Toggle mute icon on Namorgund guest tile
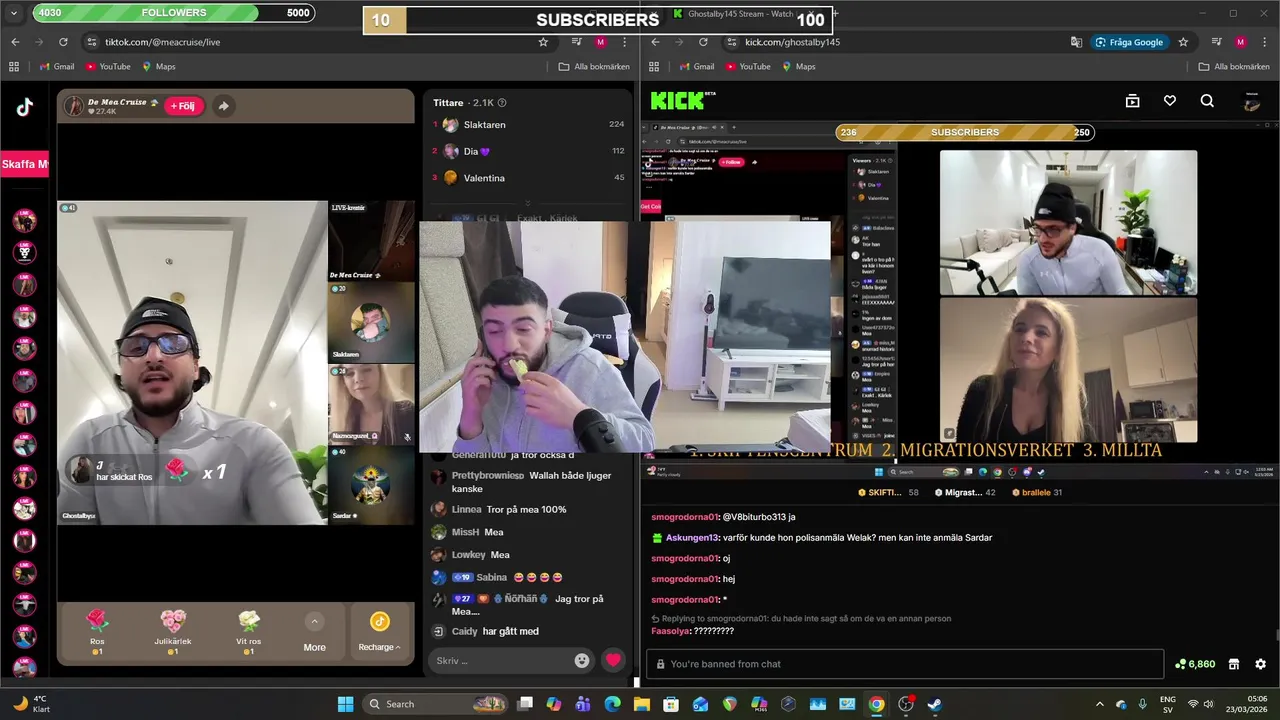Image resolution: width=1280 pixels, height=720 pixels. (406, 437)
